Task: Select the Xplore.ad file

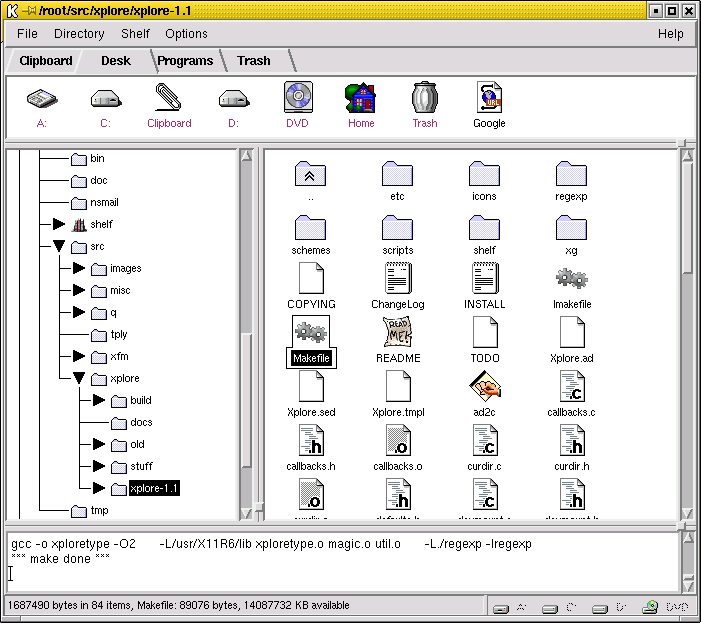Action: tap(572, 332)
